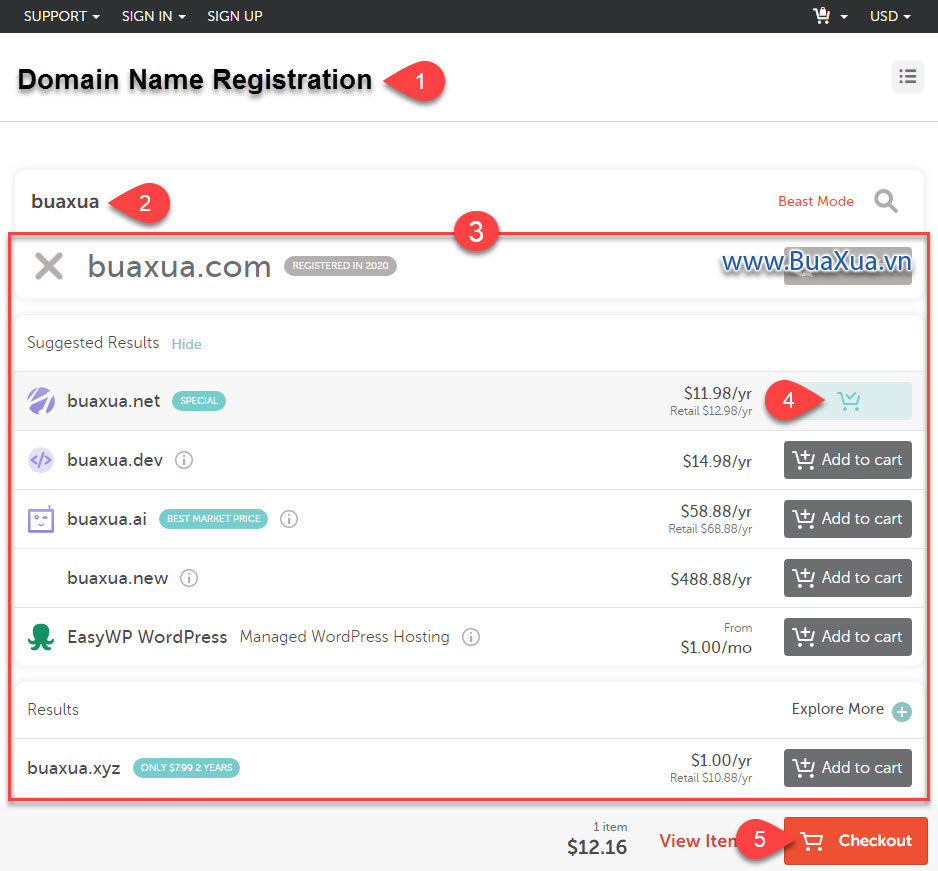Click the buaxua.com domain name

[179, 267]
